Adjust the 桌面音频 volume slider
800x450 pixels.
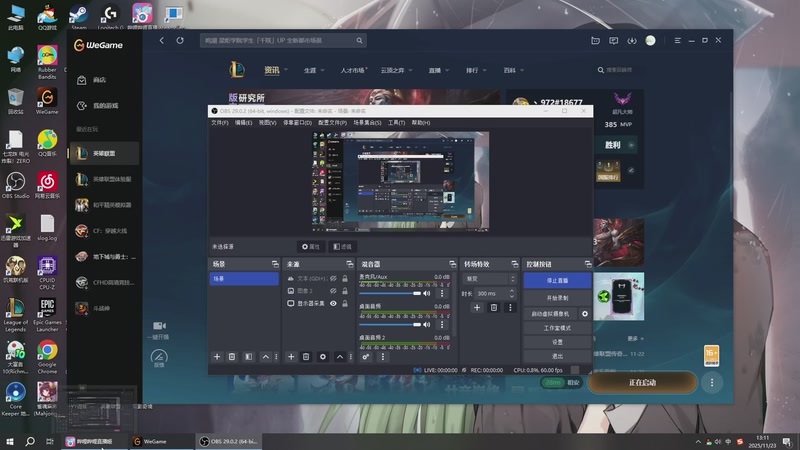390,324
